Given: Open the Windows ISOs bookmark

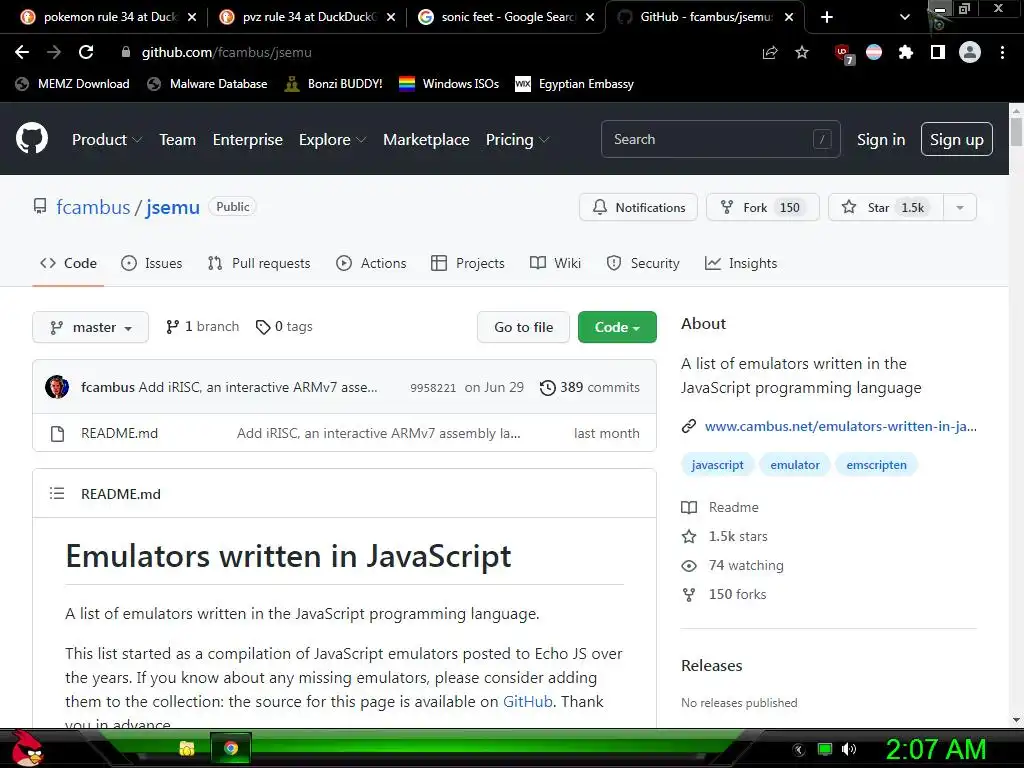Looking at the screenshot, I should tap(449, 84).
